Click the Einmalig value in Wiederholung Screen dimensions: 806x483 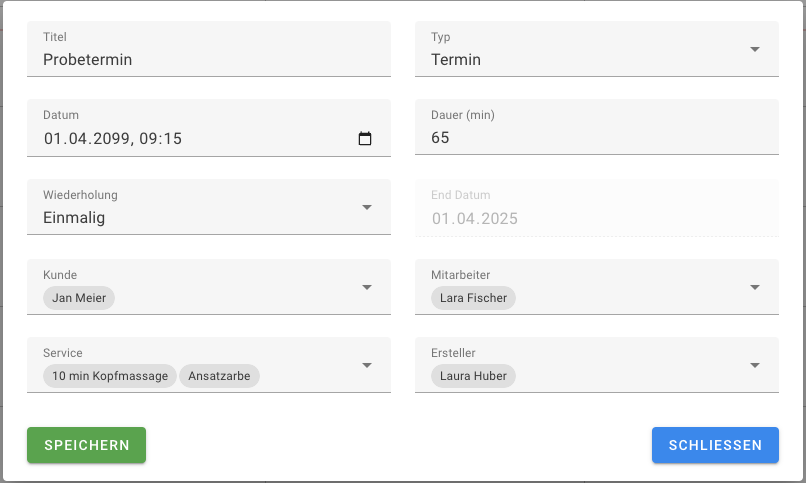click(x=74, y=218)
